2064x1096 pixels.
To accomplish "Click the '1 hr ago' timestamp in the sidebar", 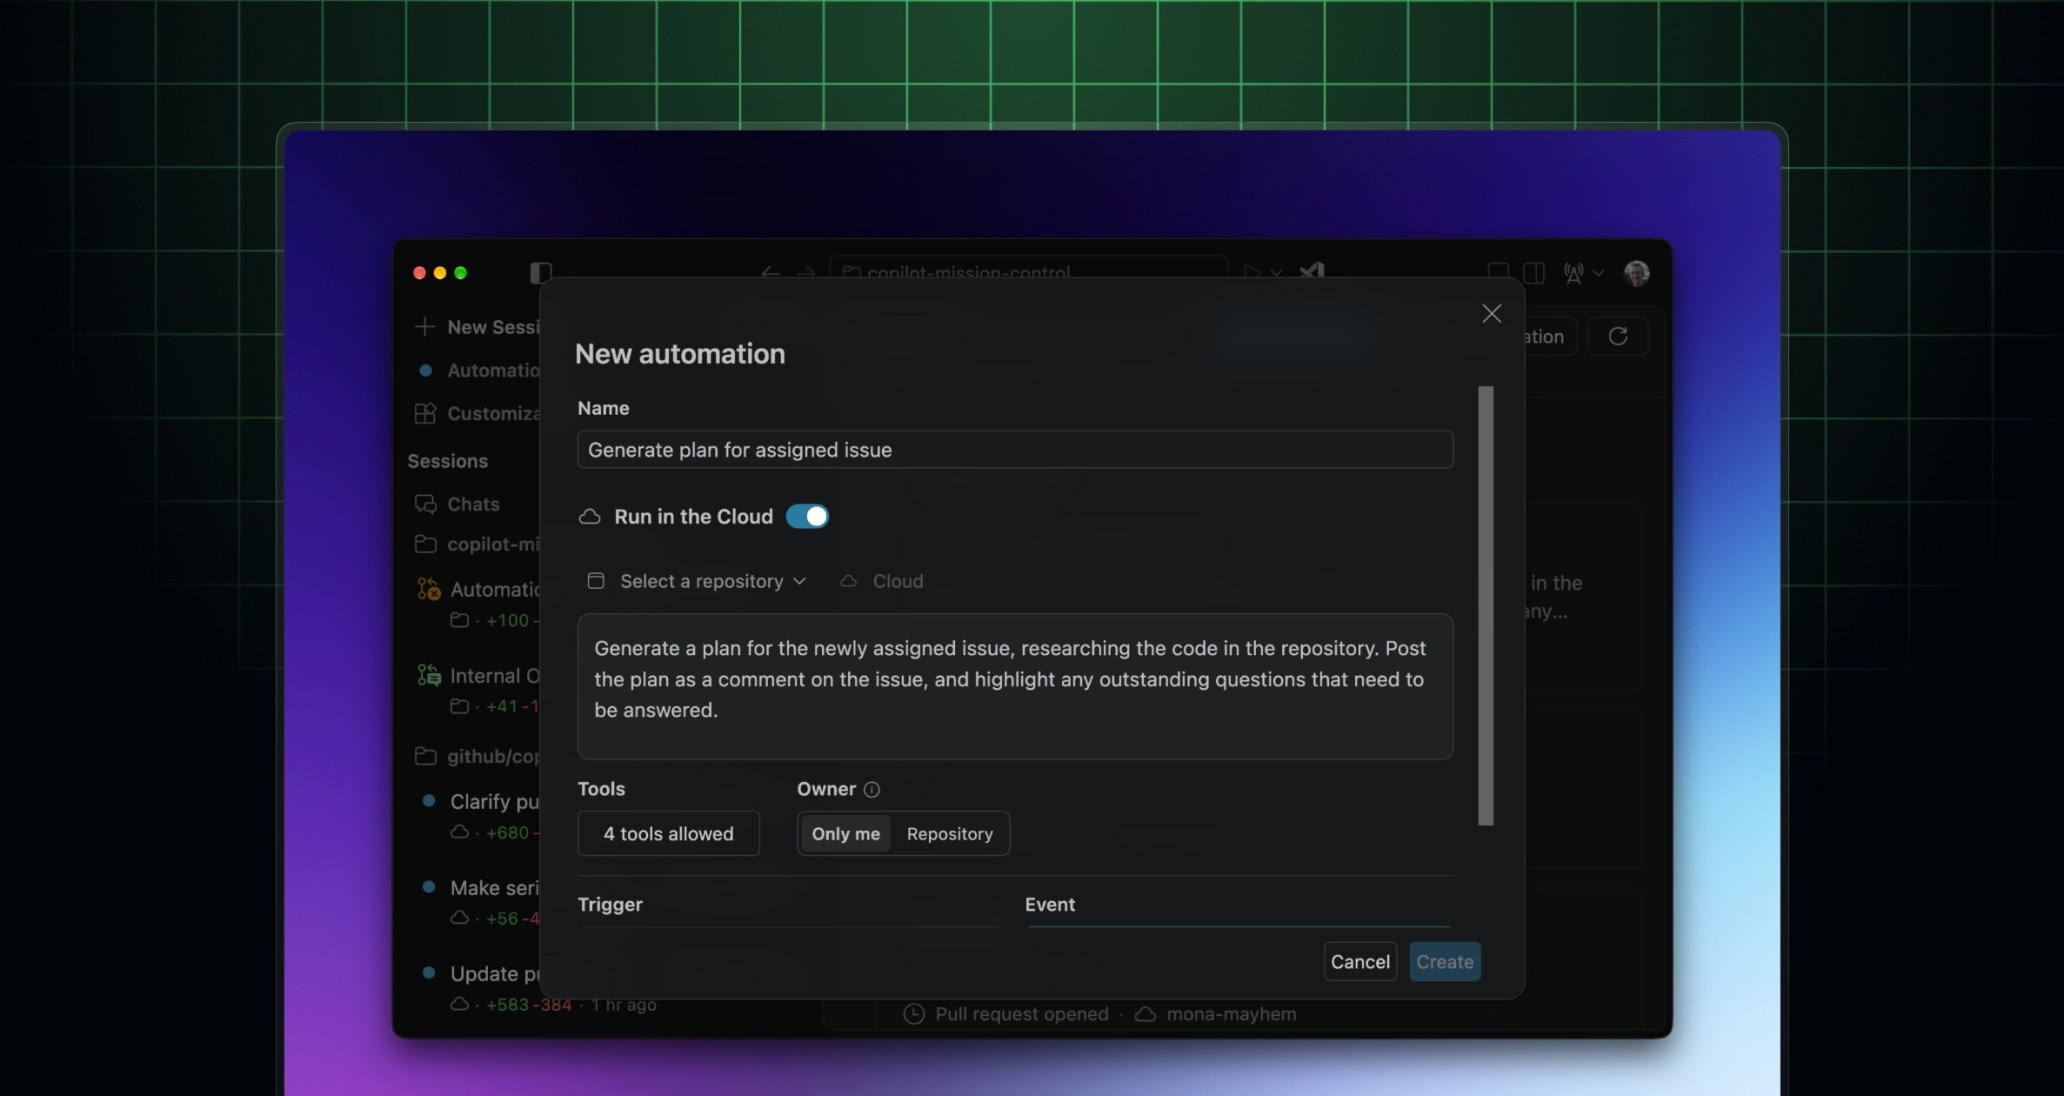I will (624, 1005).
